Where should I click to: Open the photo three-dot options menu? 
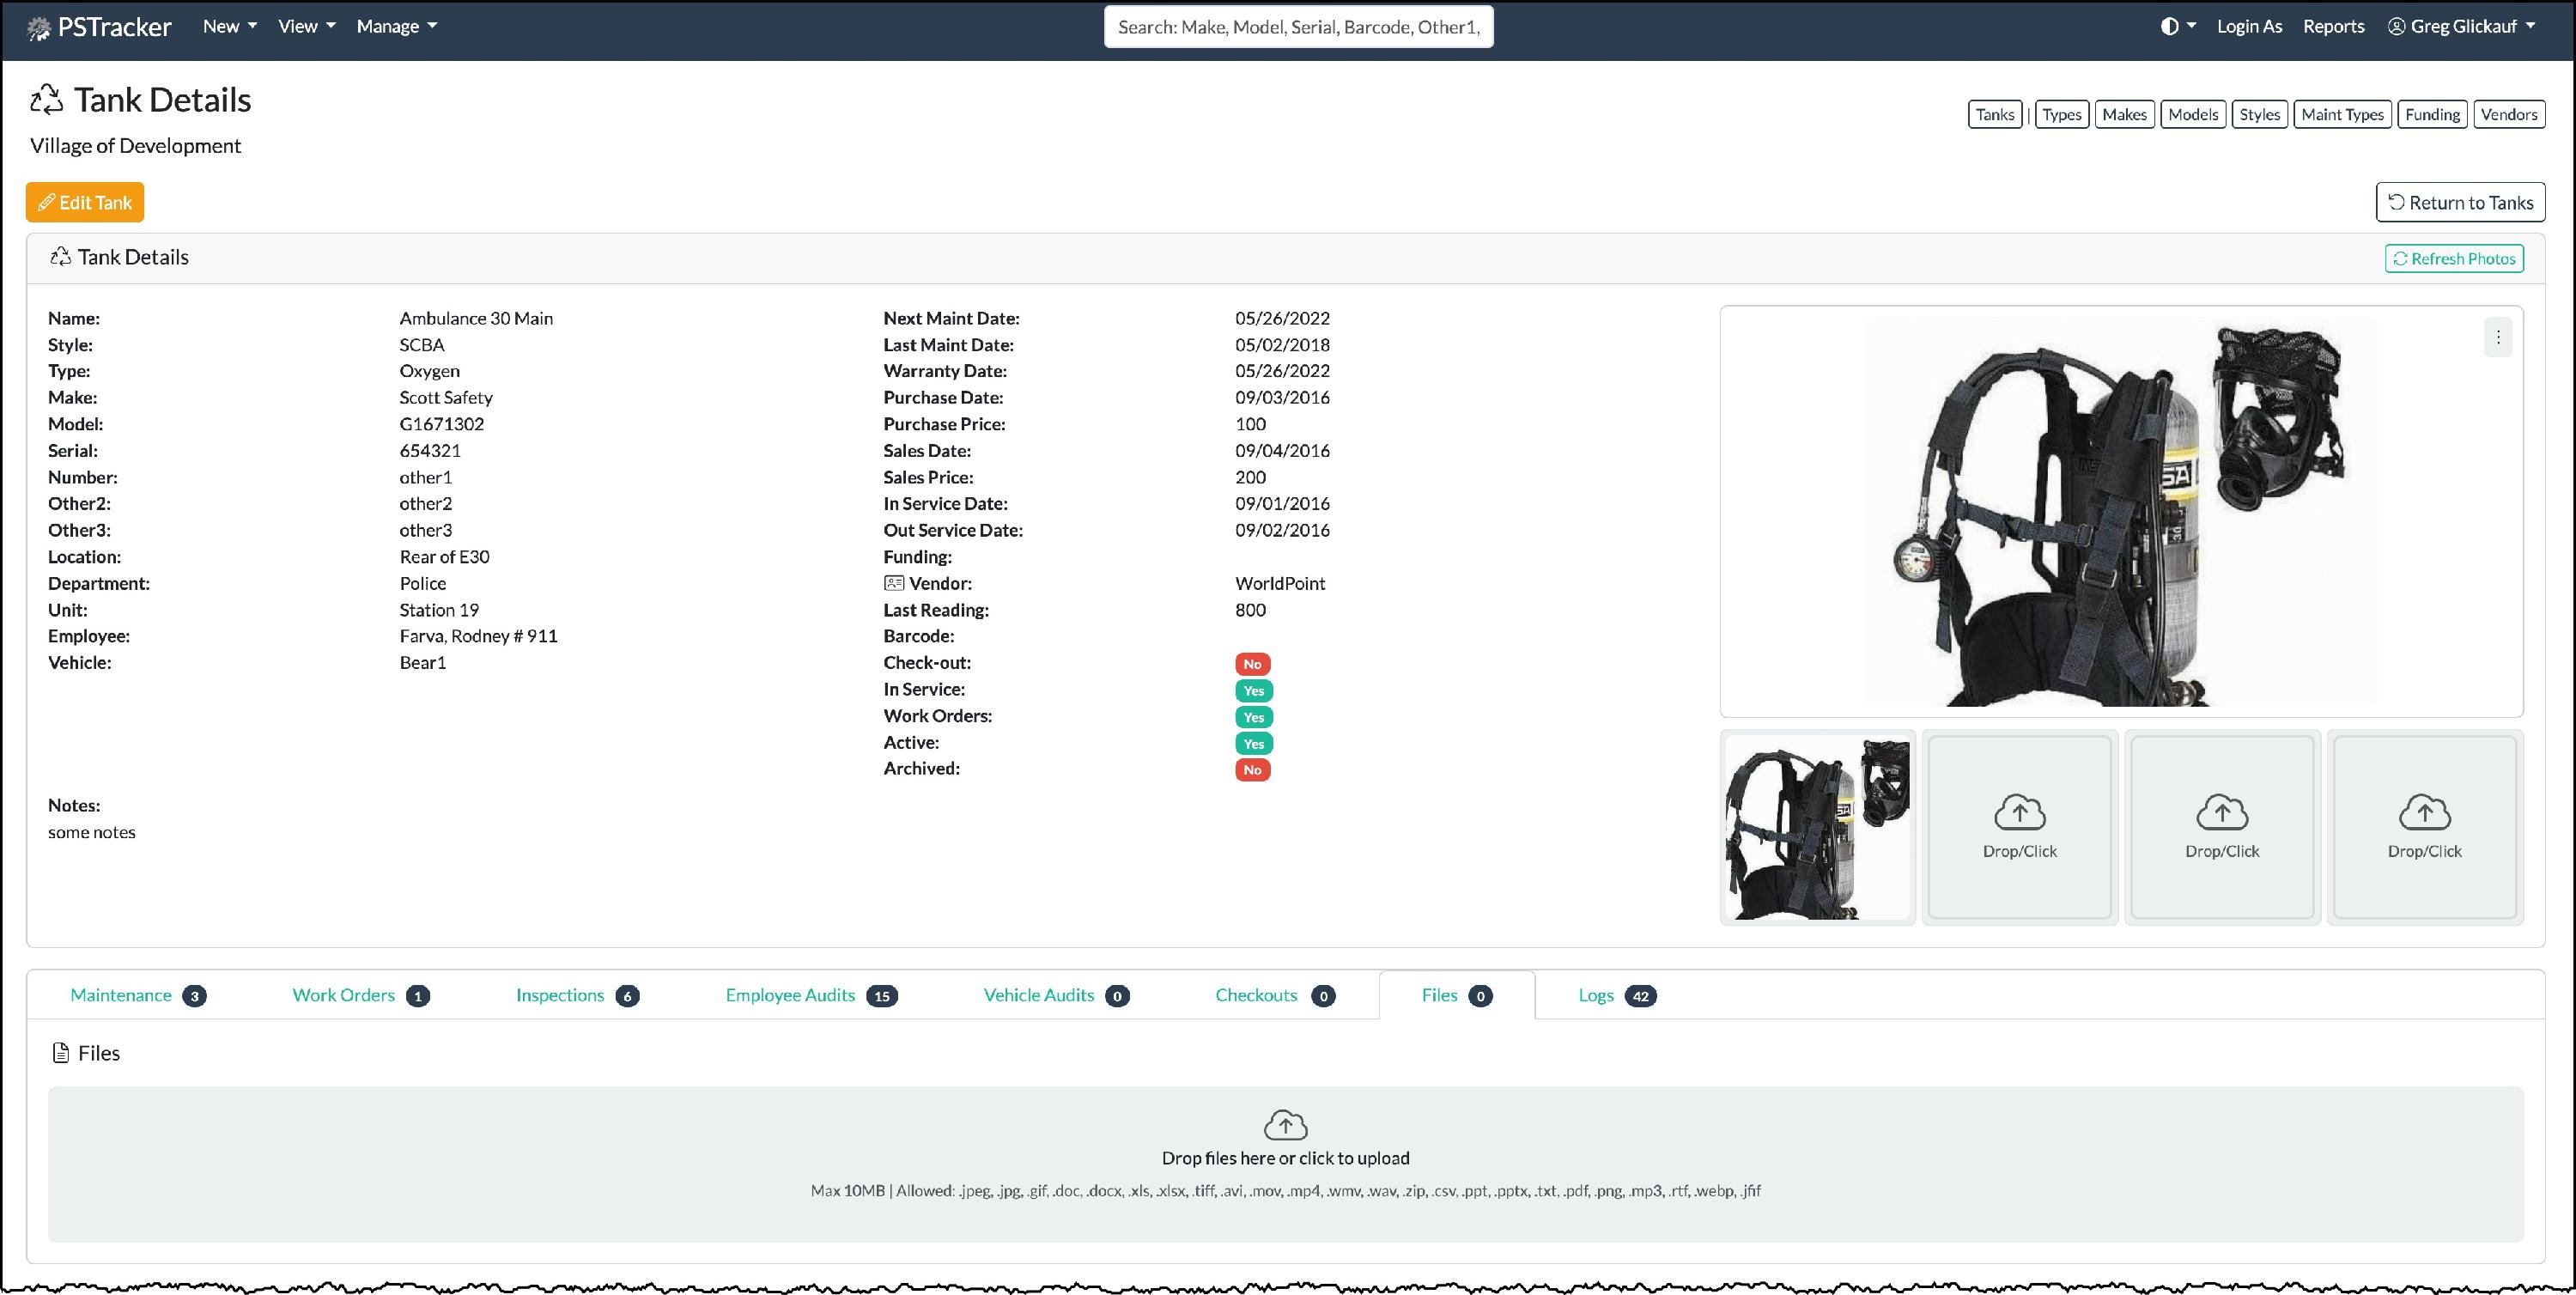(2497, 338)
